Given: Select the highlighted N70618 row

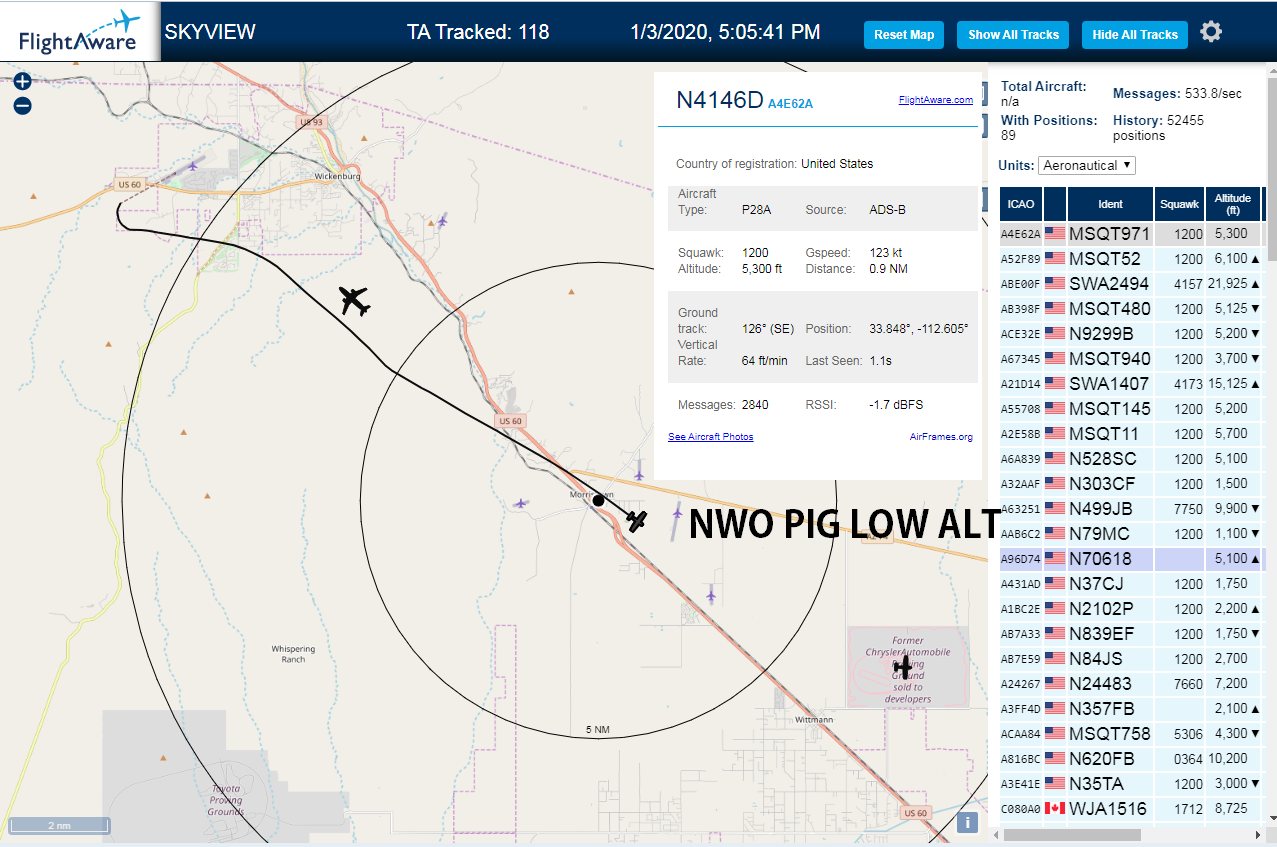Looking at the screenshot, I should [x=1132, y=559].
